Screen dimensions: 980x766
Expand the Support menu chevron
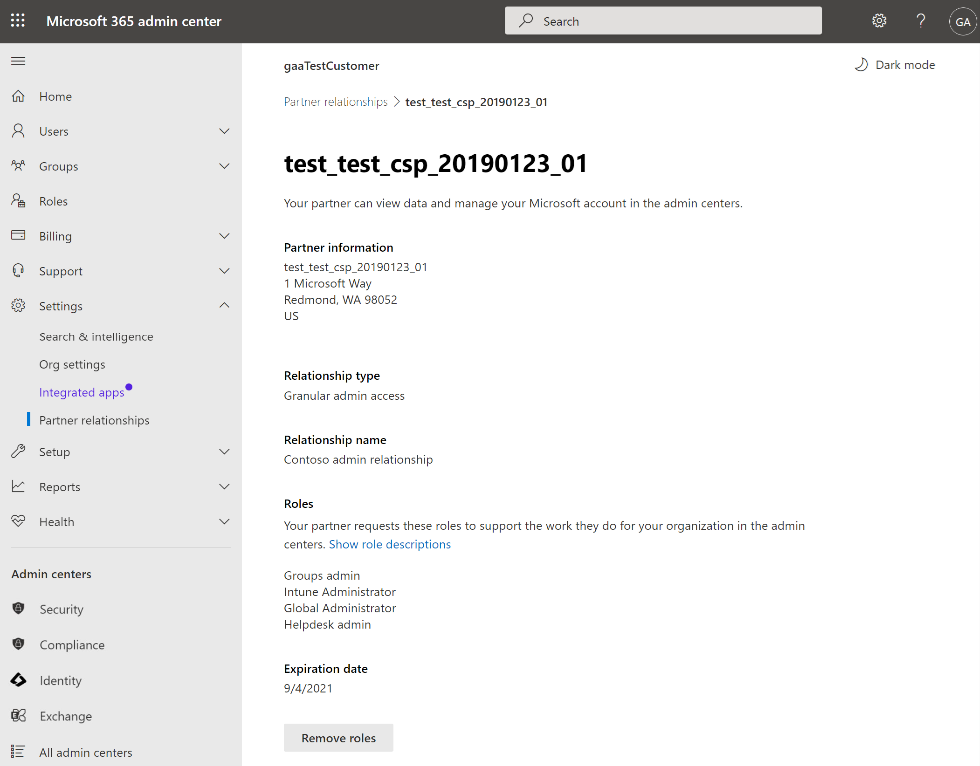224,271
